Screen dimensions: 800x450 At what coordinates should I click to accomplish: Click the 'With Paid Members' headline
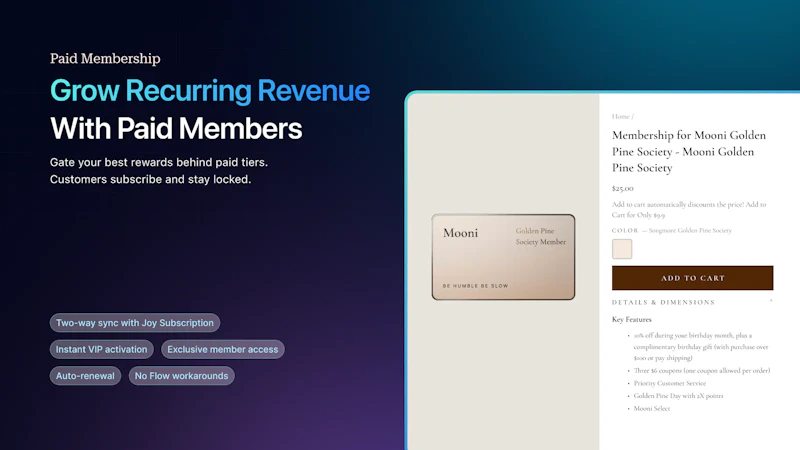(176, 129)
